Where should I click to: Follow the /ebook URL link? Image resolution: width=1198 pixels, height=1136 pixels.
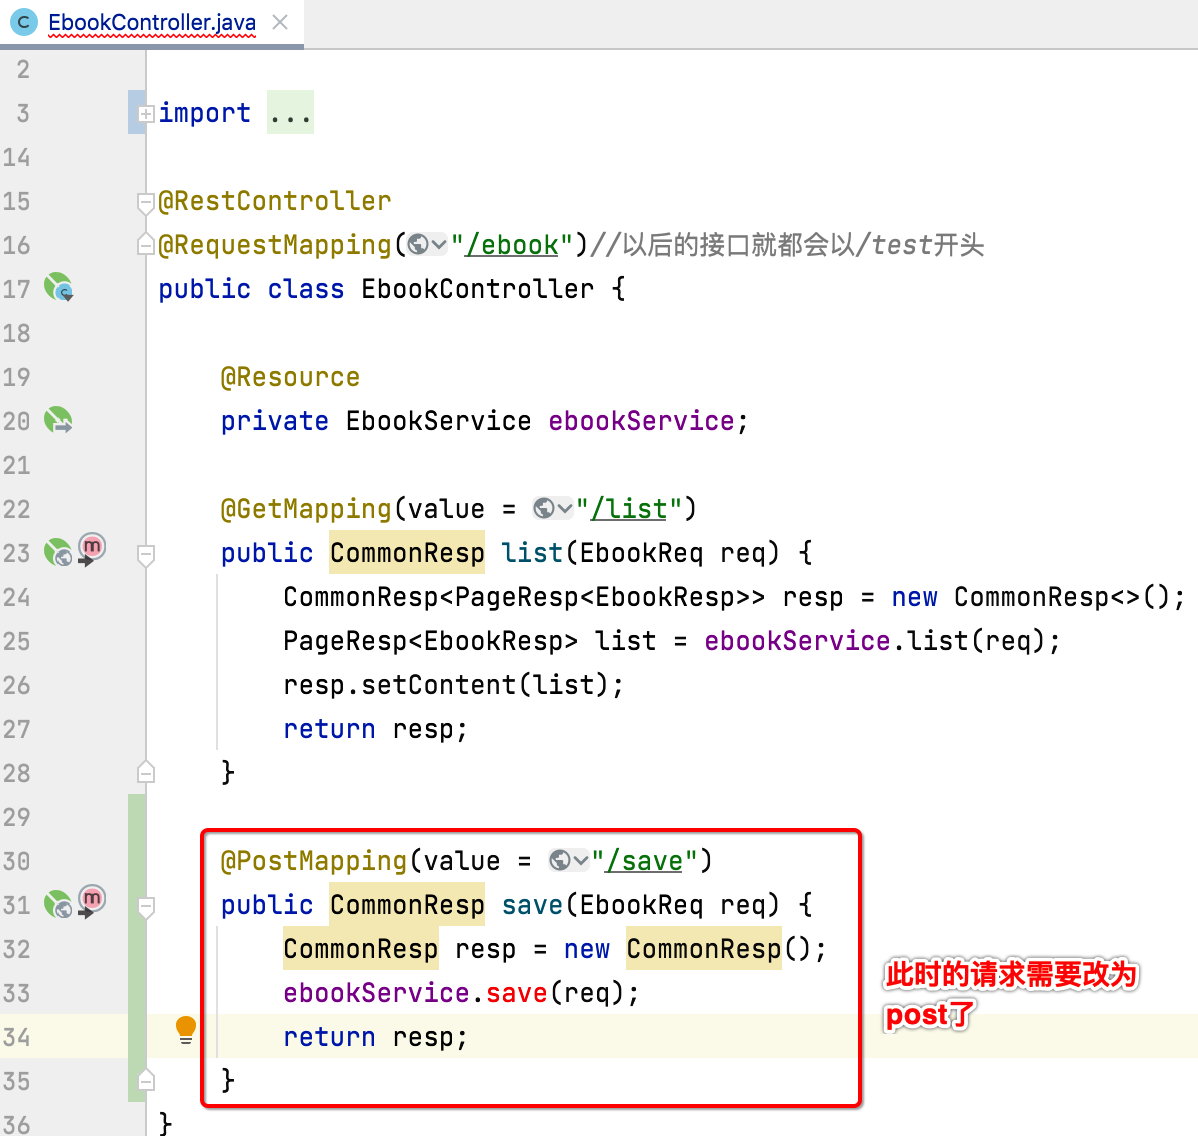pos(512,245)
